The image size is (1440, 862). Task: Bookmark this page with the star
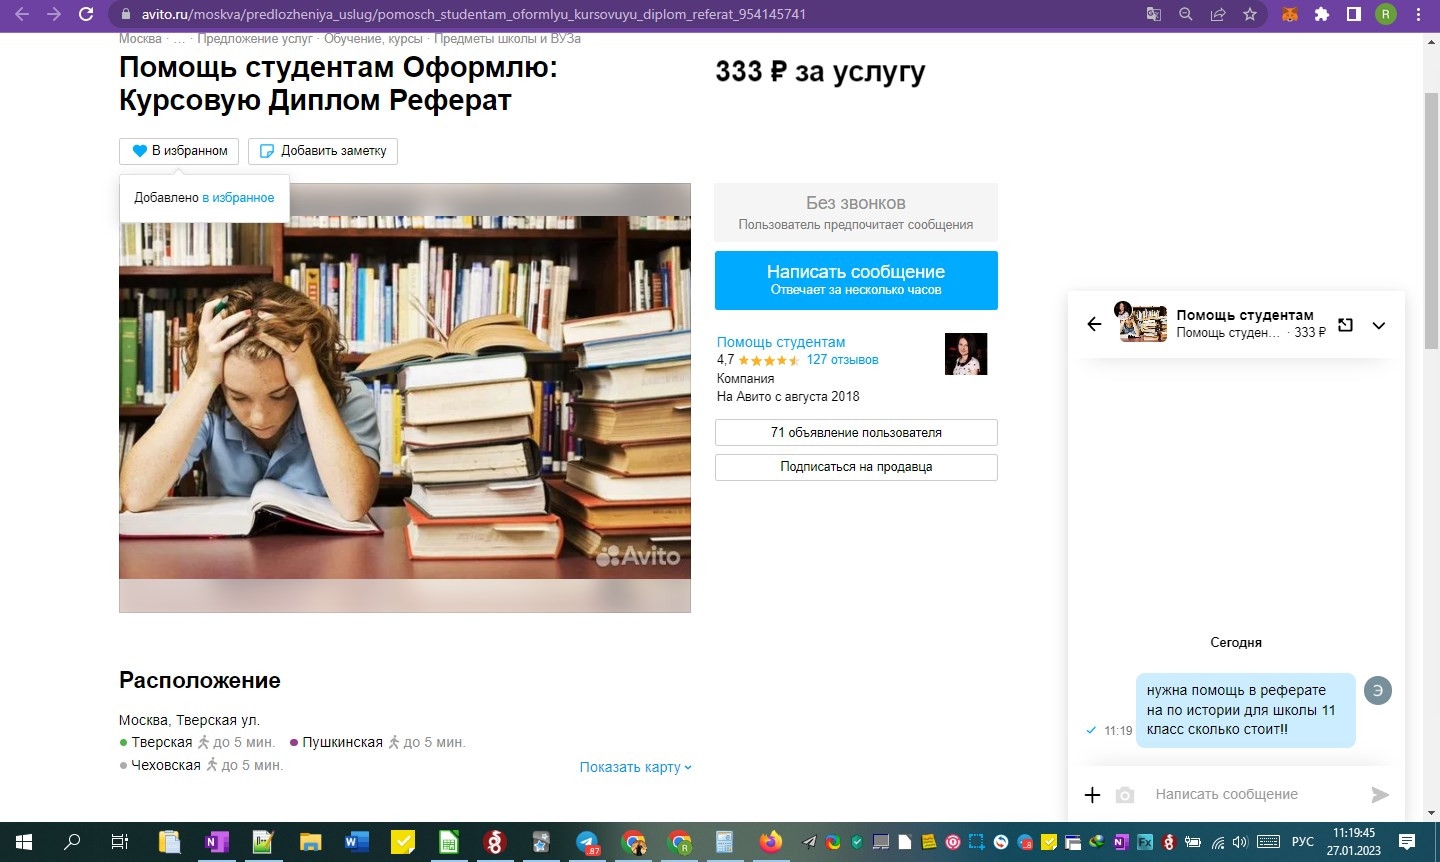click(1250, 14)
